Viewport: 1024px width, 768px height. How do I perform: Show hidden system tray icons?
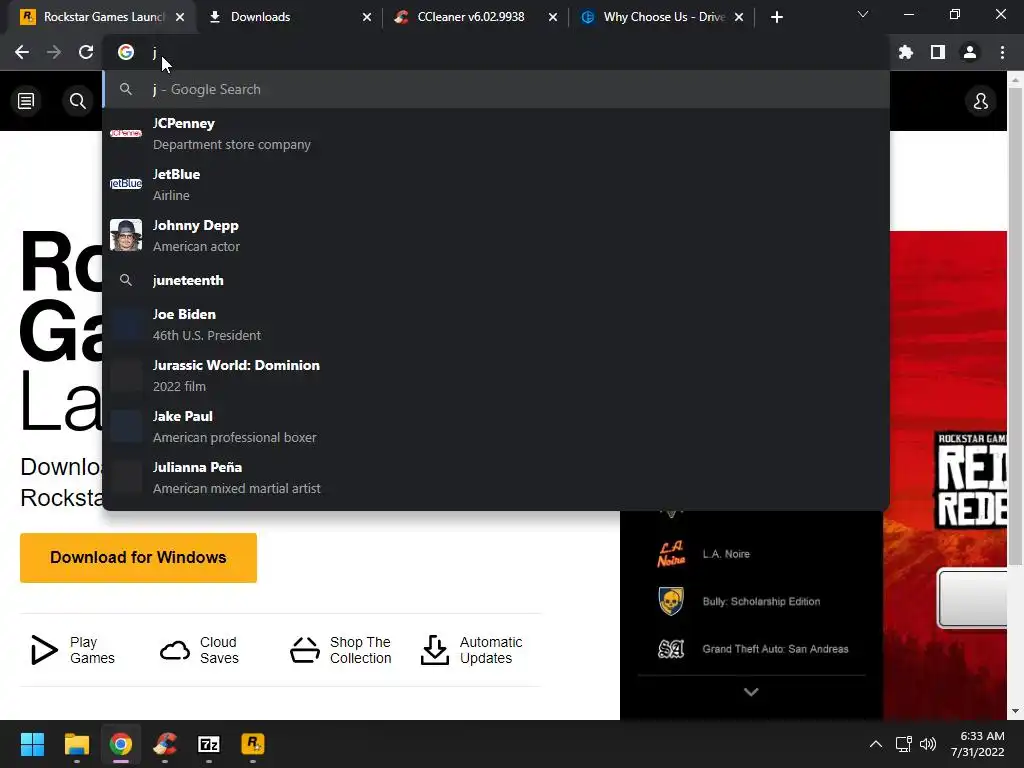876,744
